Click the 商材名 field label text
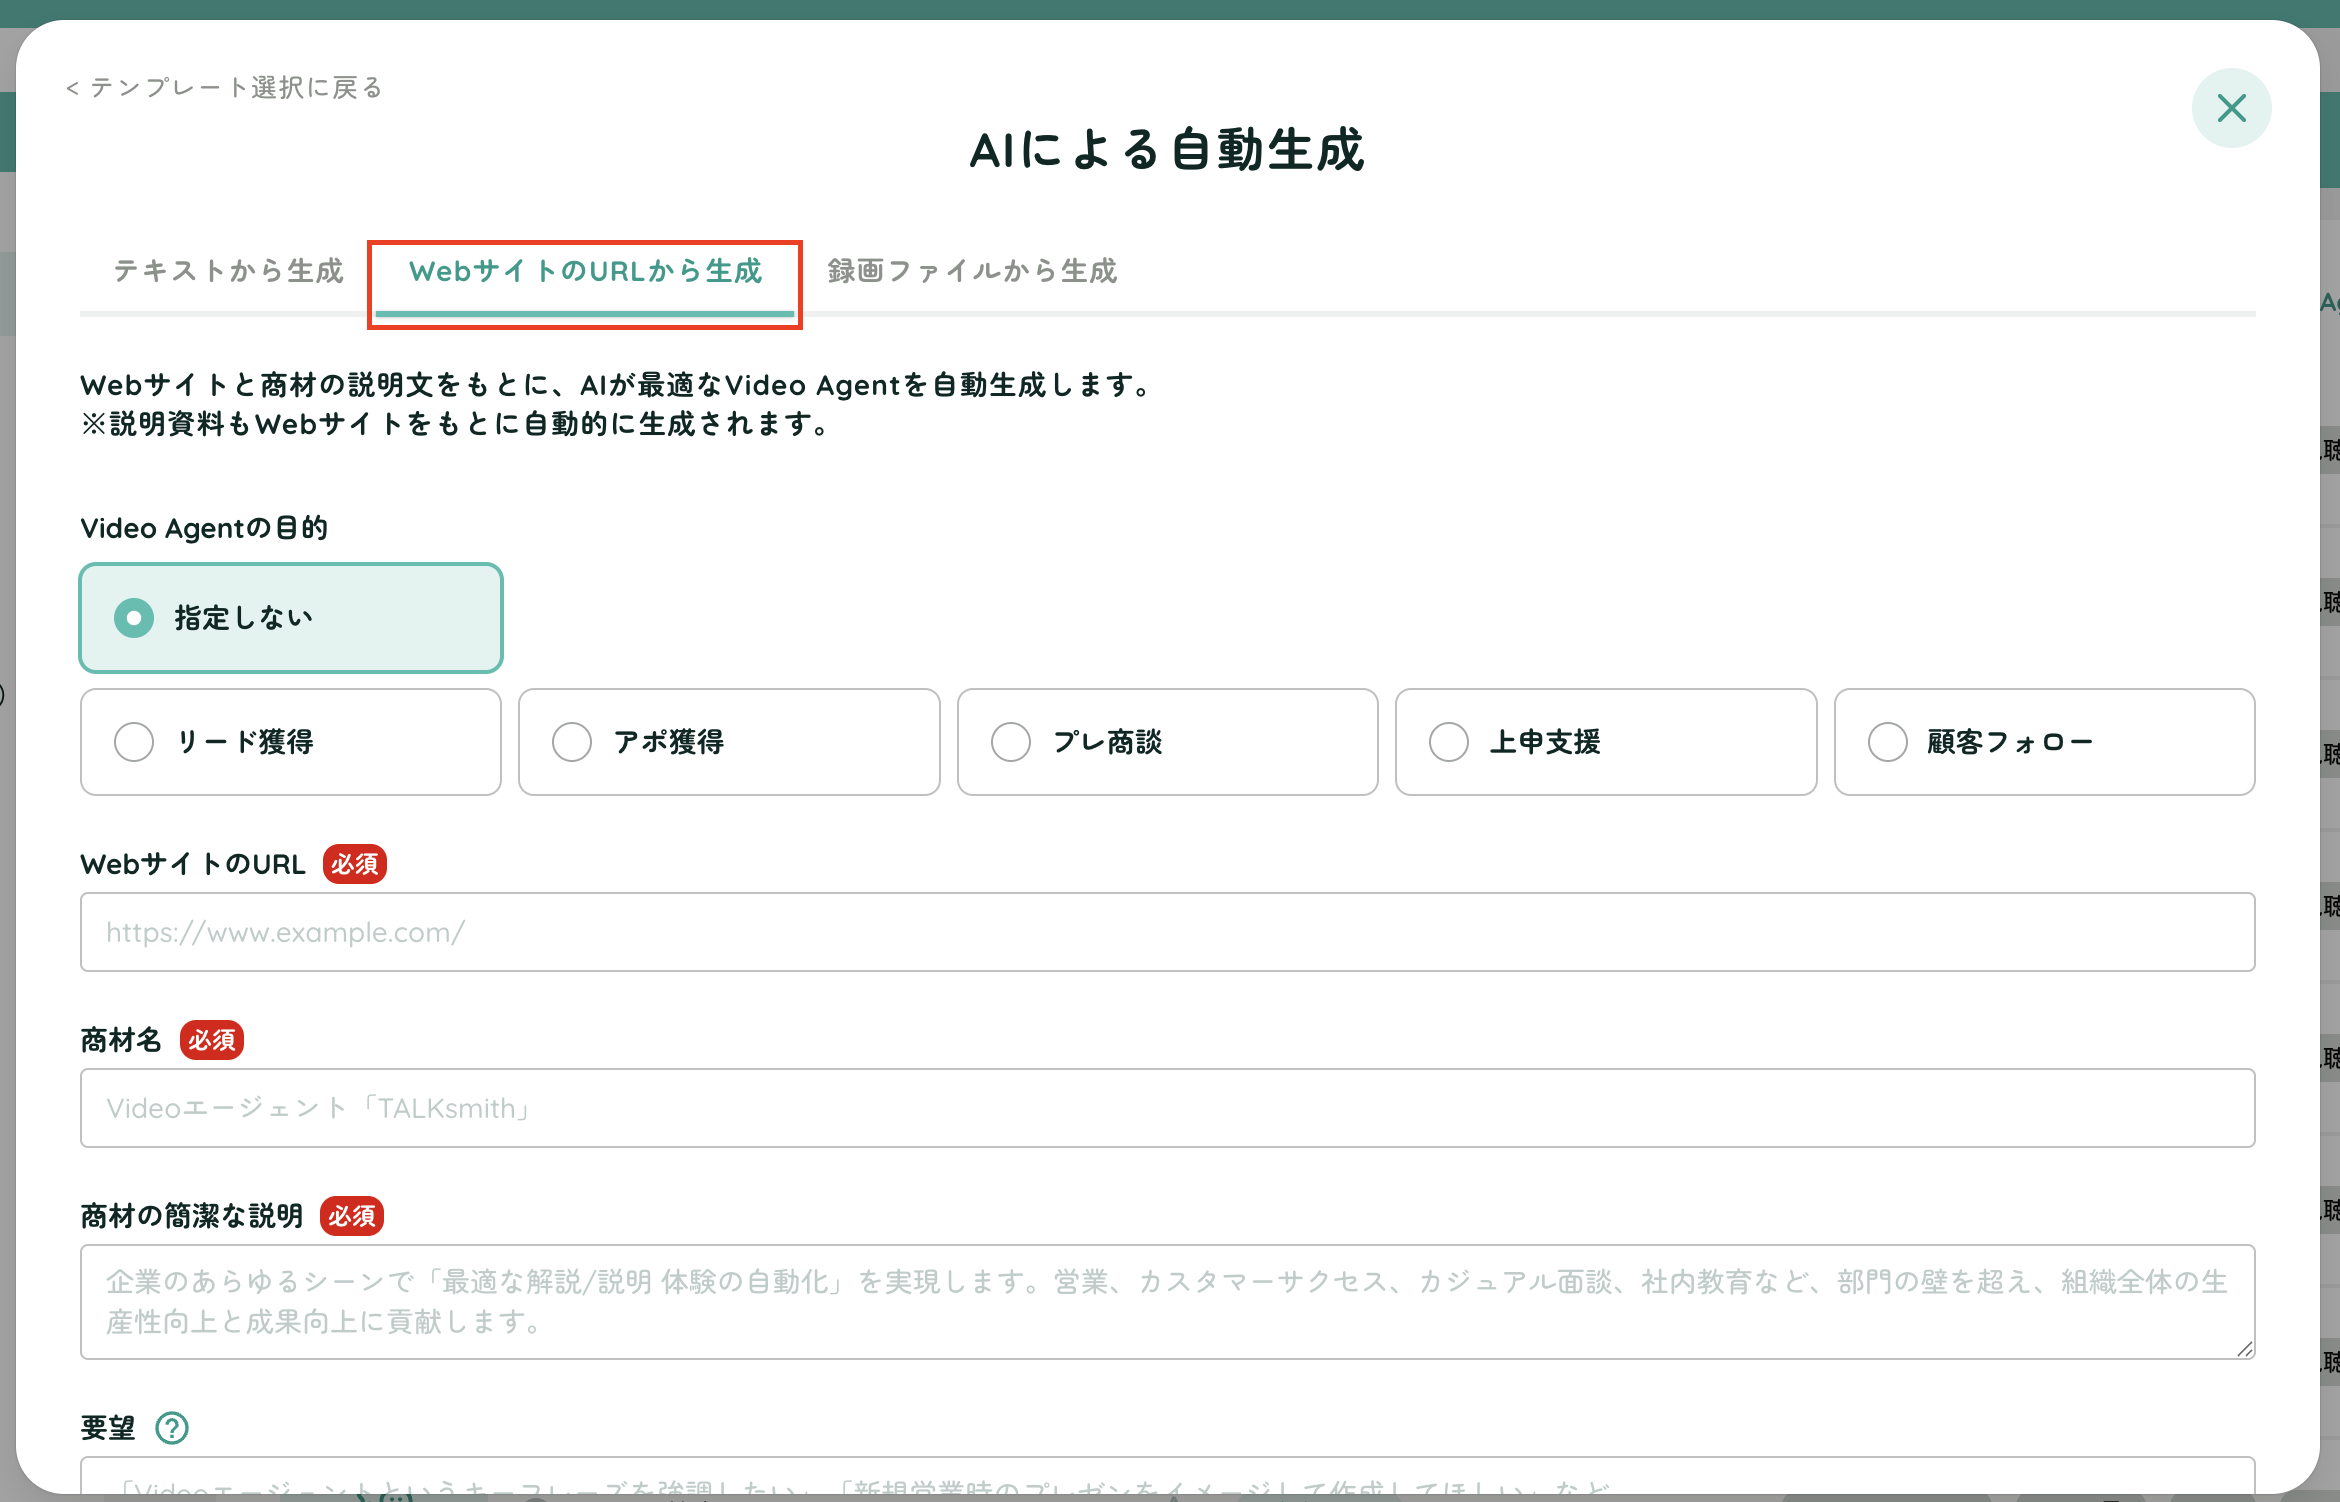The image size is (2340, 1502). point(121,1040)
